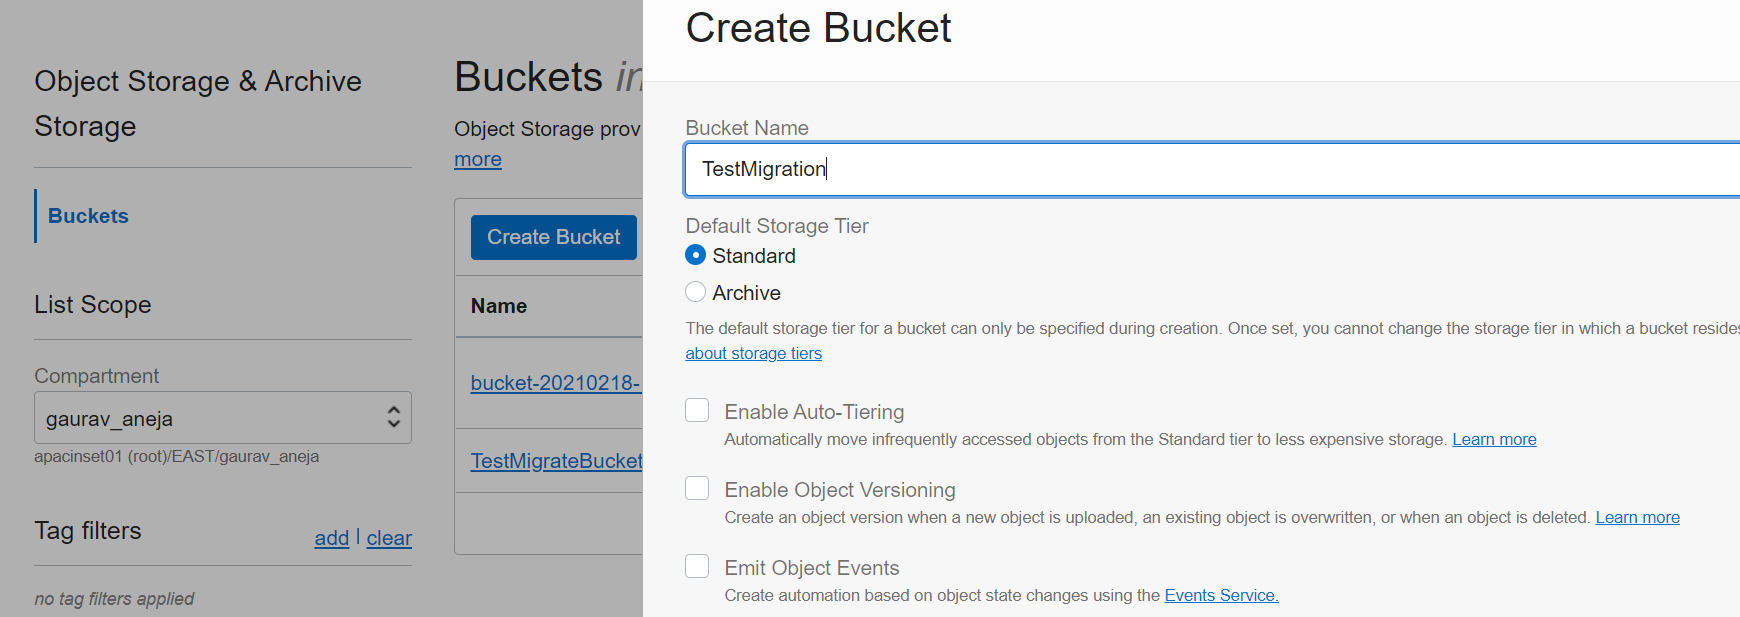Click the Compartment dropdown arrows icon
This screenshot has width=1740, height=617.
pos(394,418)
